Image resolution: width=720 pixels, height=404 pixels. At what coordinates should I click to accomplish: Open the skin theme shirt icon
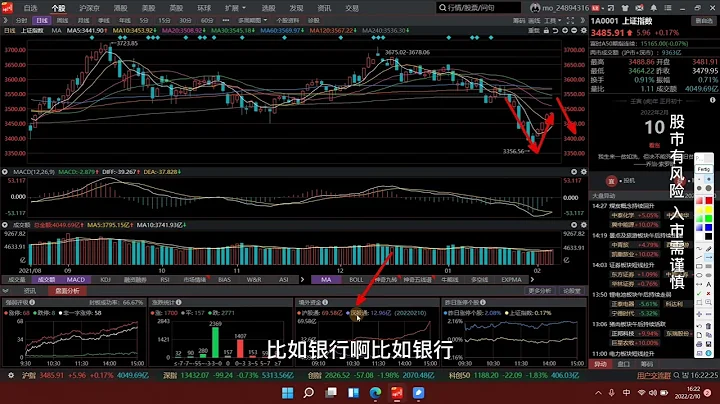(625, 8)
